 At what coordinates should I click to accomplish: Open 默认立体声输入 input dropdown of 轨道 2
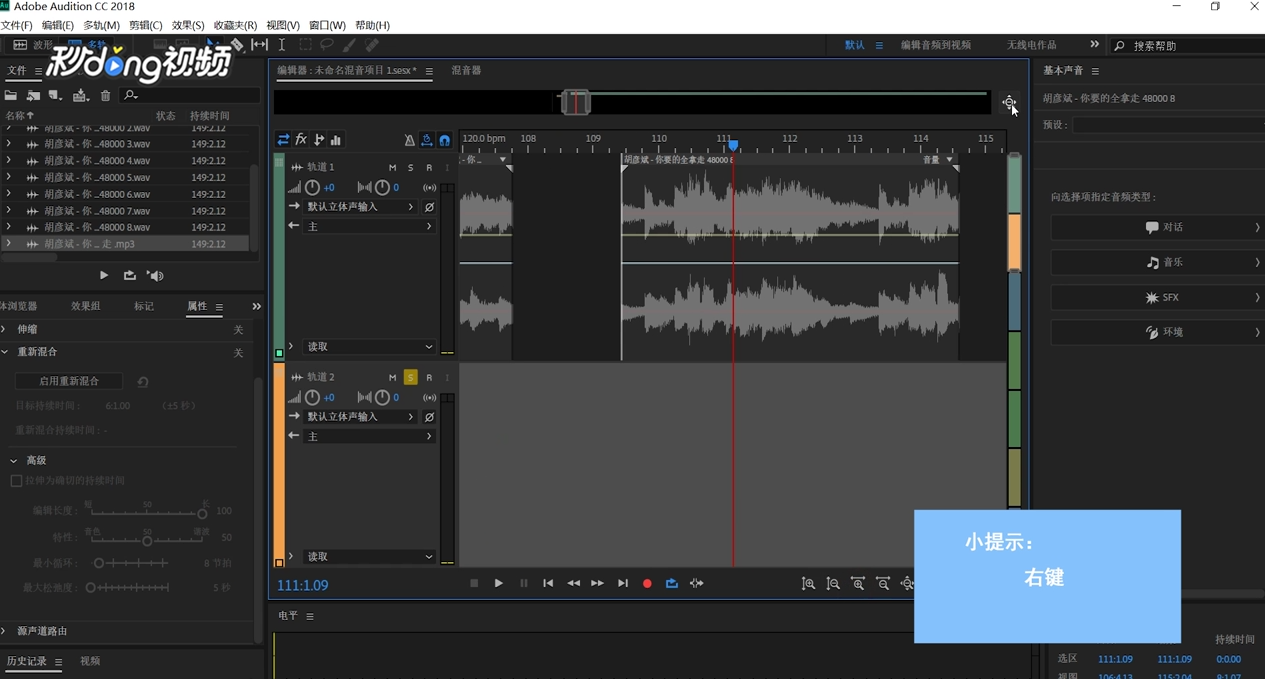(361, 417)
